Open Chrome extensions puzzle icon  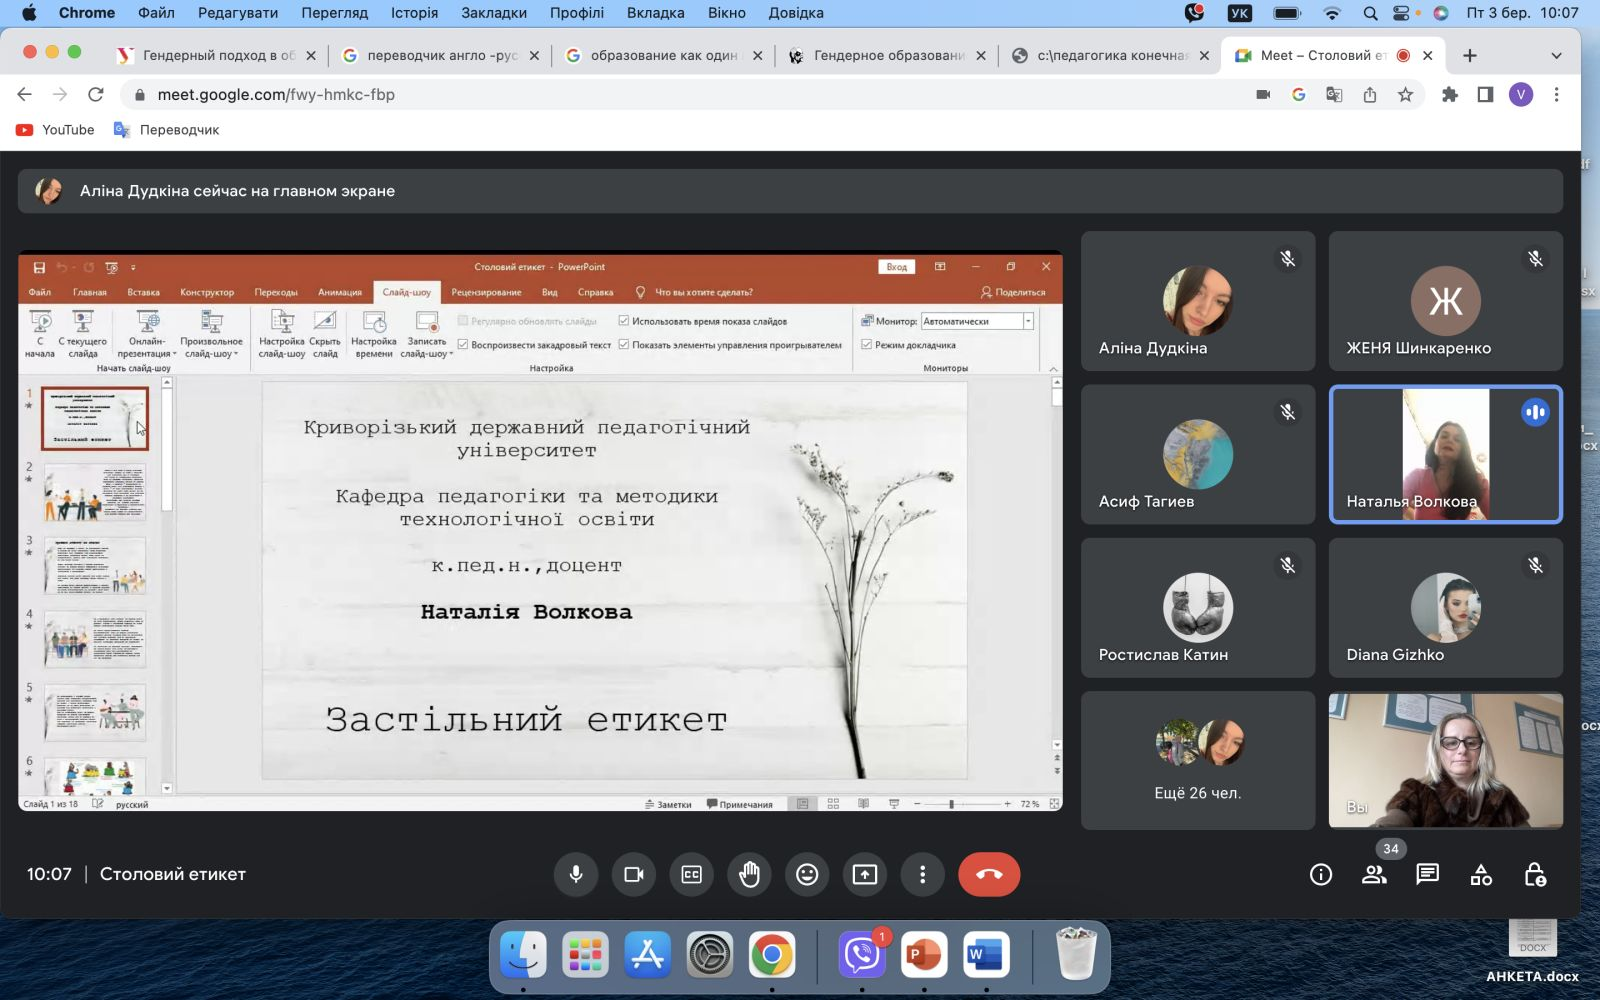tap(1450, 94)
